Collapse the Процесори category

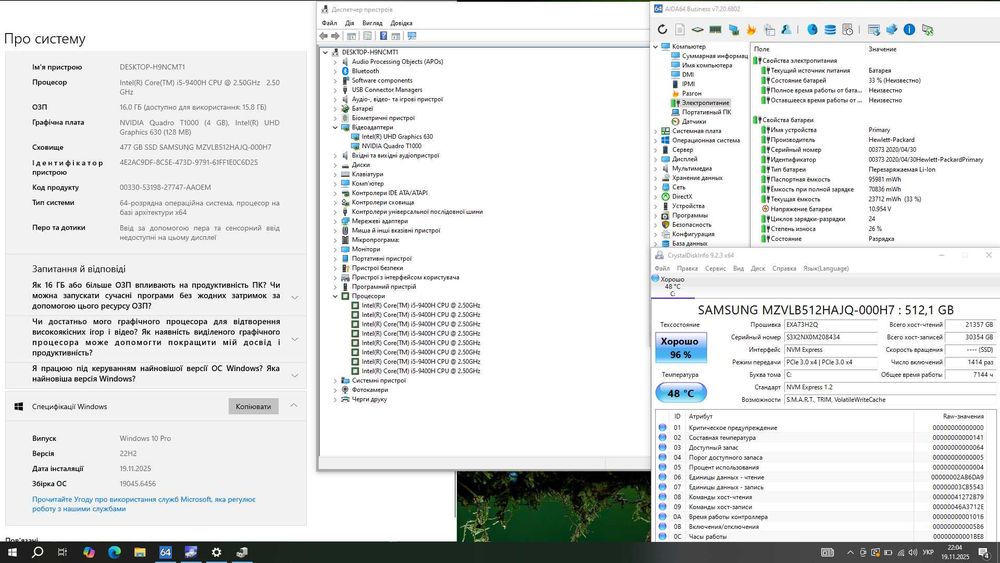coord(335,296)
